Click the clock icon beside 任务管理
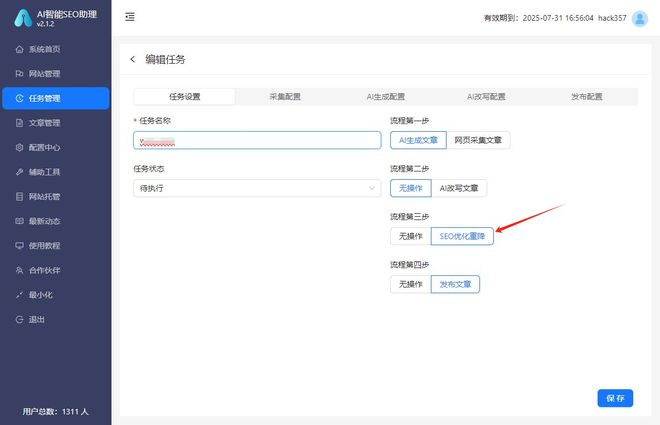This screenshot has height=425, width=660. coord(20,98)
